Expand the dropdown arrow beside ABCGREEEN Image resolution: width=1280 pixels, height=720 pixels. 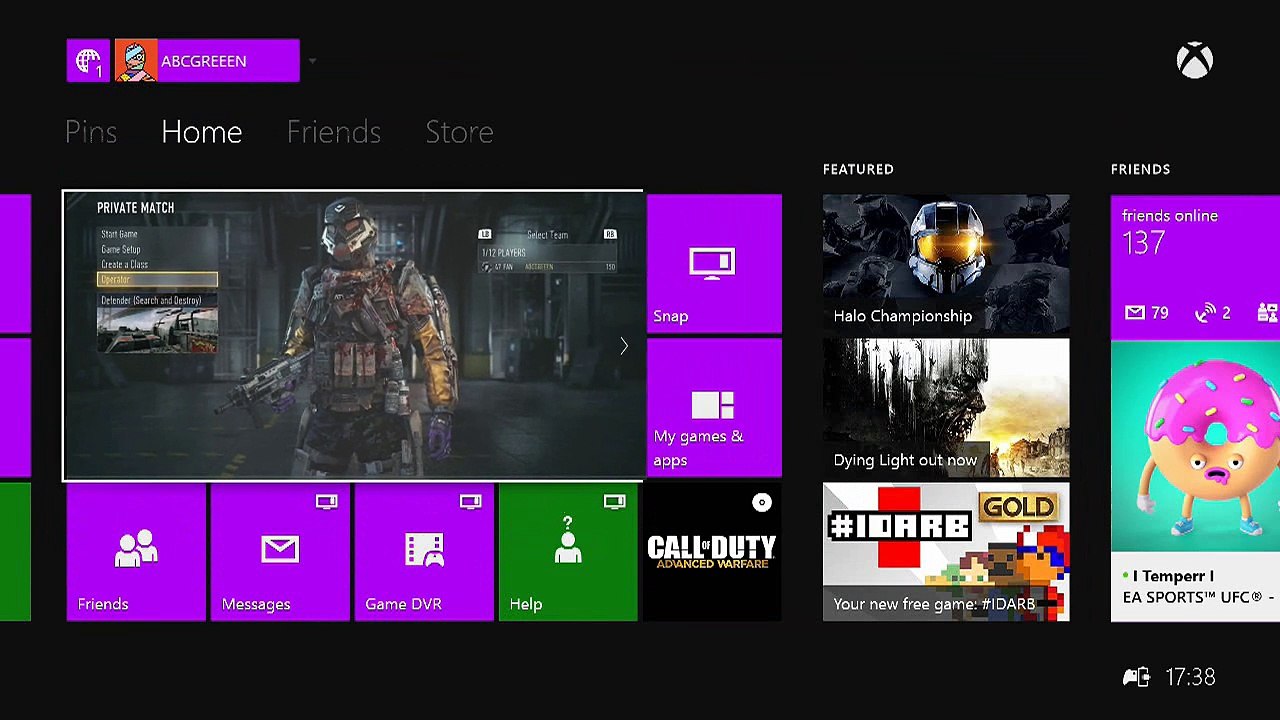[x=312, y=62]
